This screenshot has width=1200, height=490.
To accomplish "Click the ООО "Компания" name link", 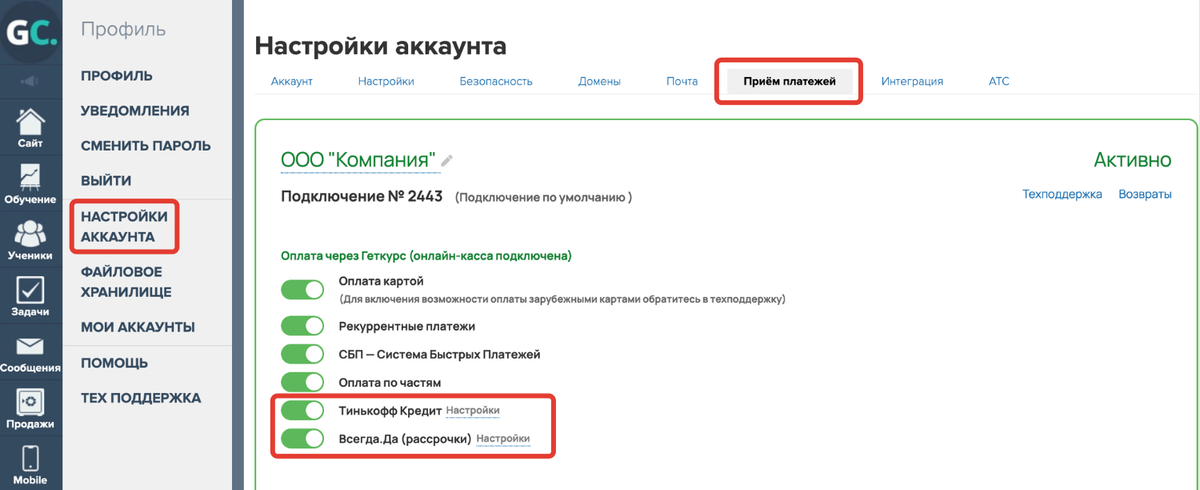I will (359, 160).
